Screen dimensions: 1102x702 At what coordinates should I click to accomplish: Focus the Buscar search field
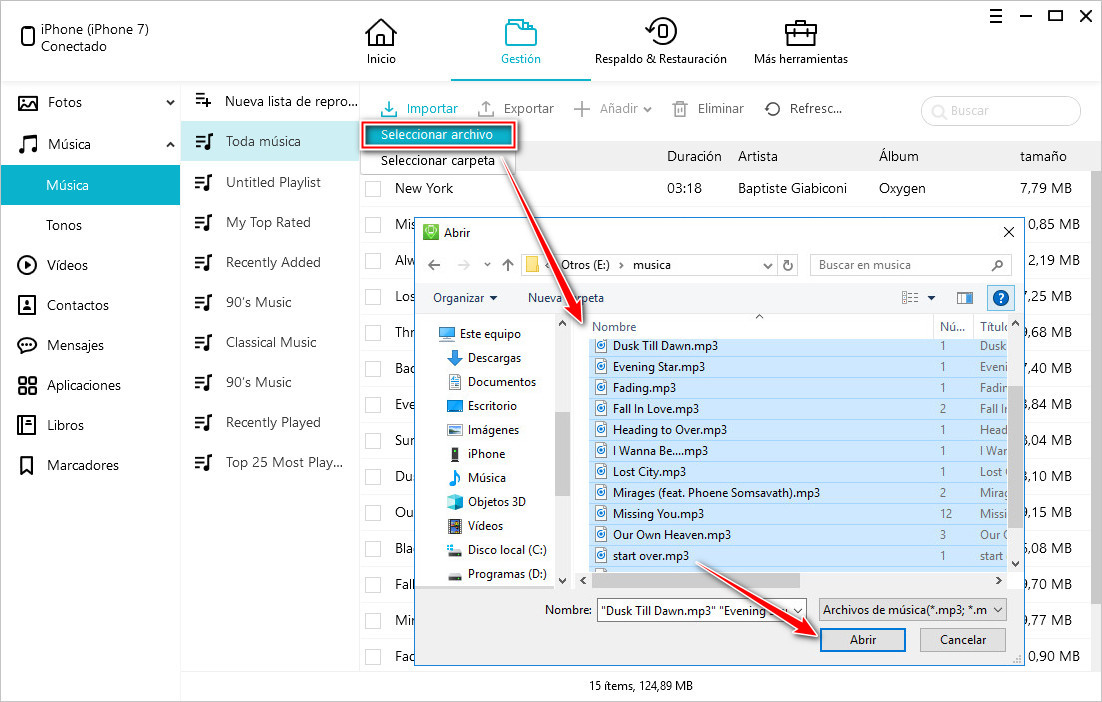click(1001, 111)
